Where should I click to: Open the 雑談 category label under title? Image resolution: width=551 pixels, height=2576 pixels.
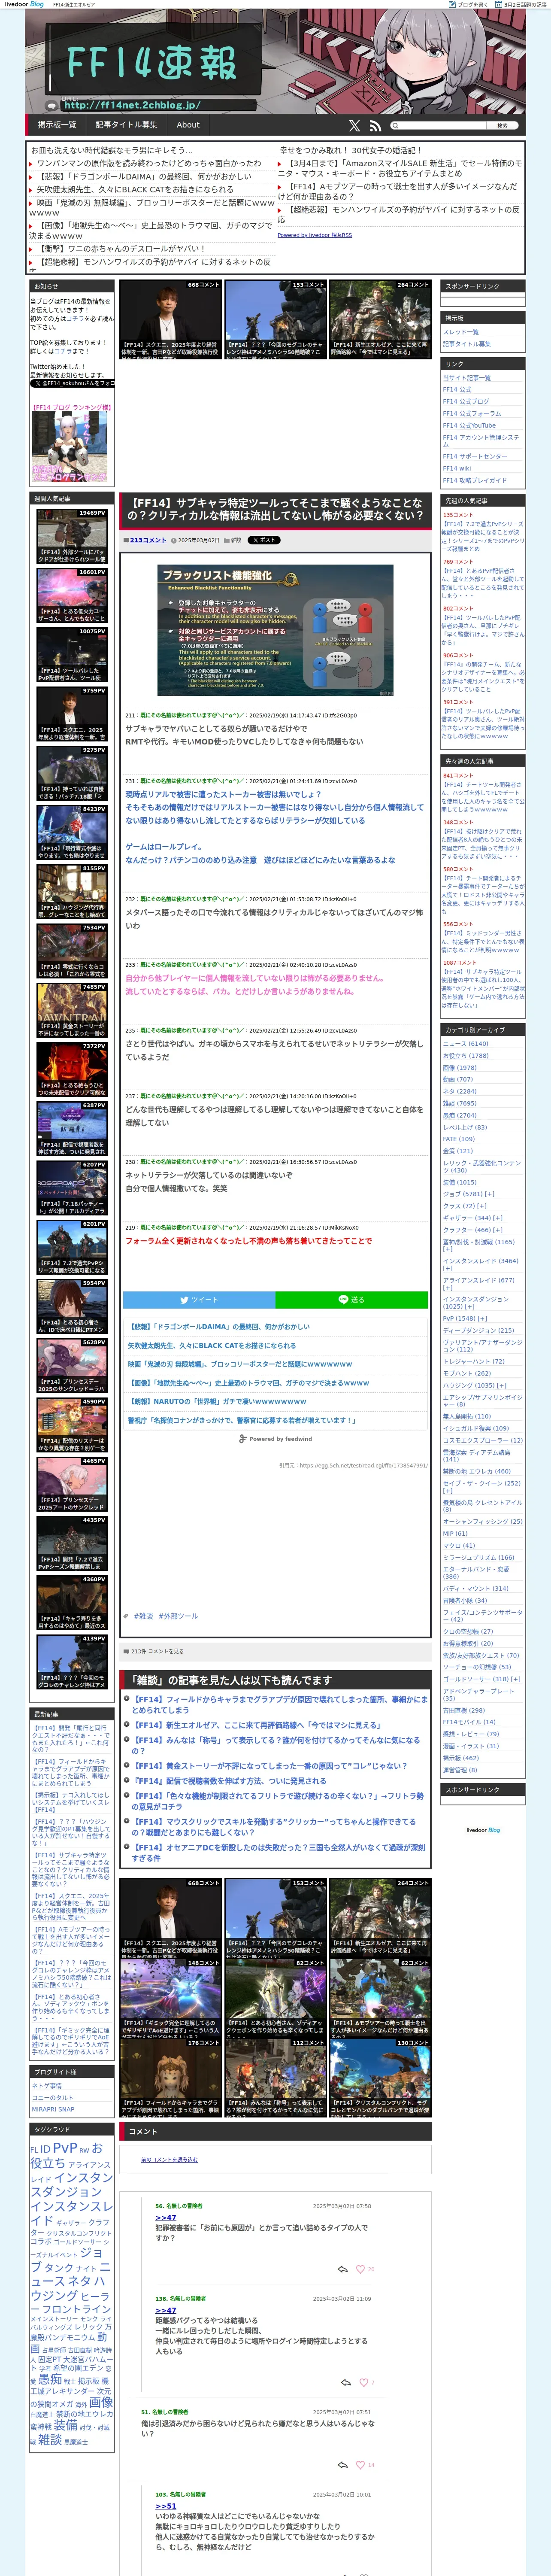pos(236,540)
